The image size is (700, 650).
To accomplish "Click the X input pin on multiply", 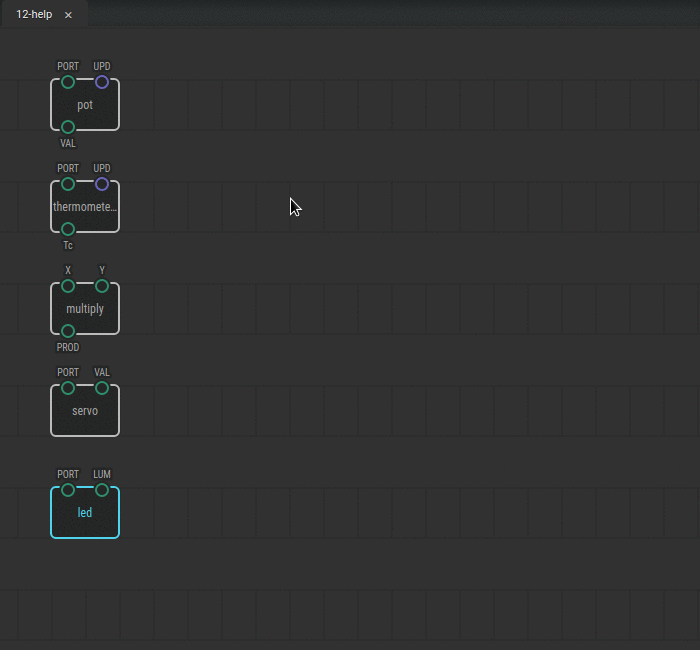I will pyautogui.click(x=68, y=286).
